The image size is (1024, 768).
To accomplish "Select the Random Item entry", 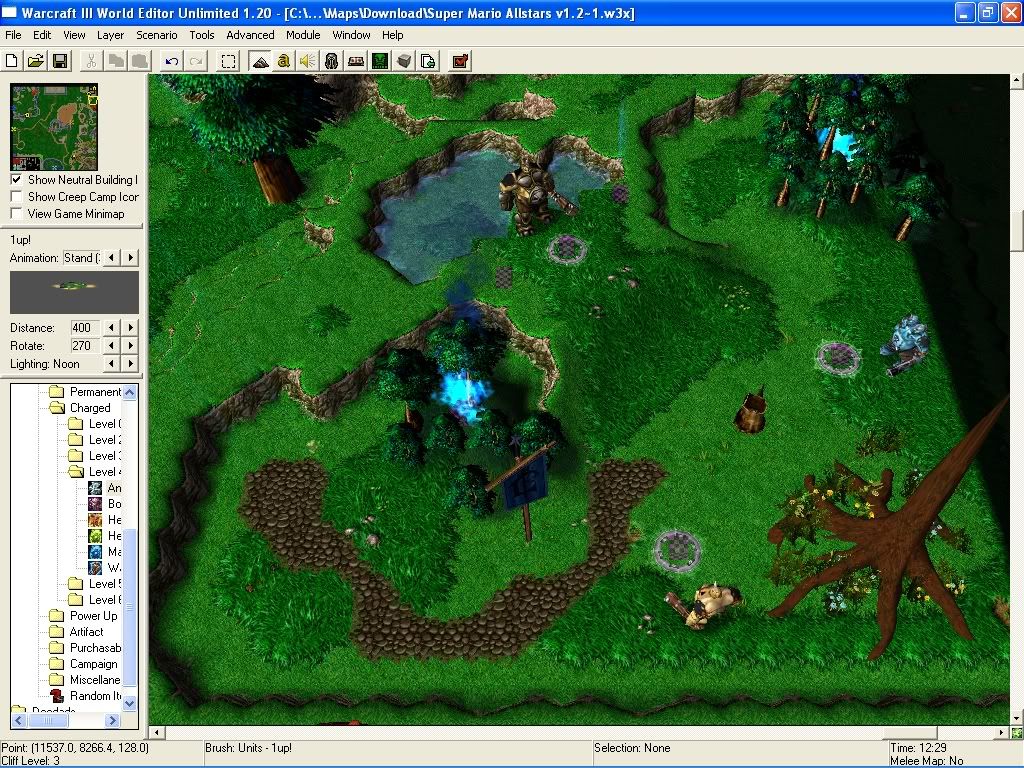I will pos(88,696).
